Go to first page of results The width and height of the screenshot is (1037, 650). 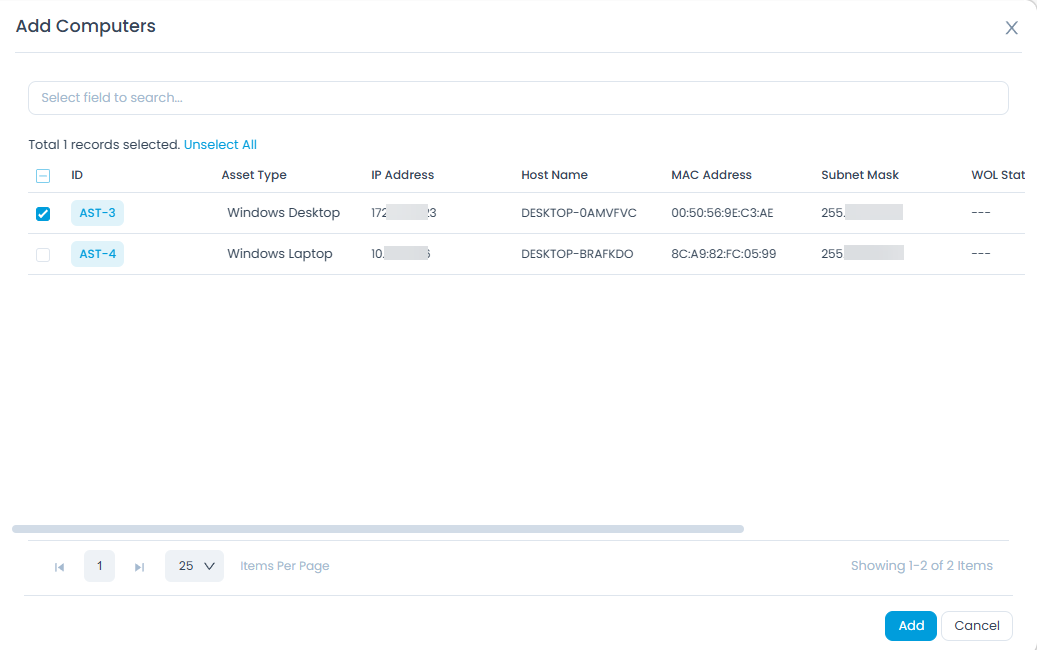(x=59, y=567)
